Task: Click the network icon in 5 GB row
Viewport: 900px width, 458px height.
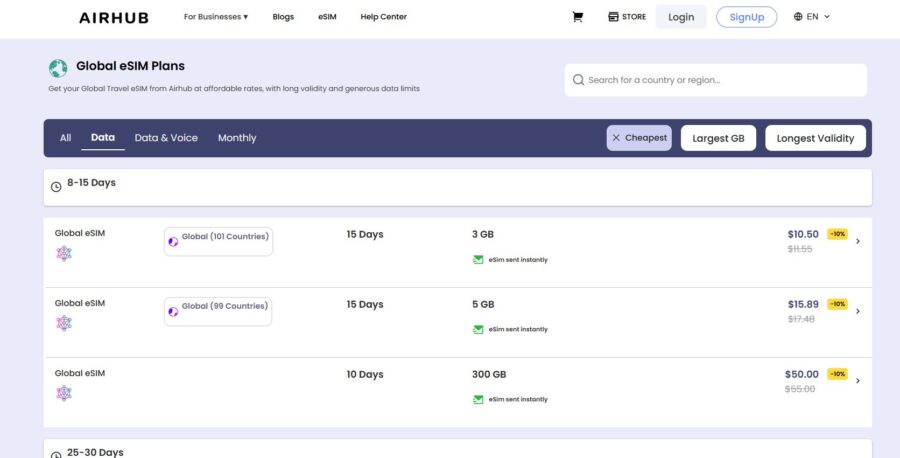Action: tap(64, 323)
